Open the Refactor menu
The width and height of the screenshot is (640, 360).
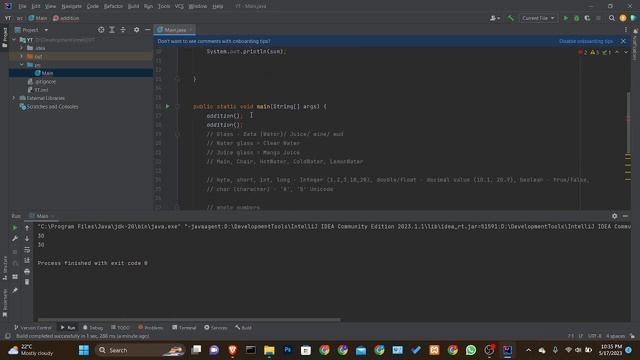point(113,6)
